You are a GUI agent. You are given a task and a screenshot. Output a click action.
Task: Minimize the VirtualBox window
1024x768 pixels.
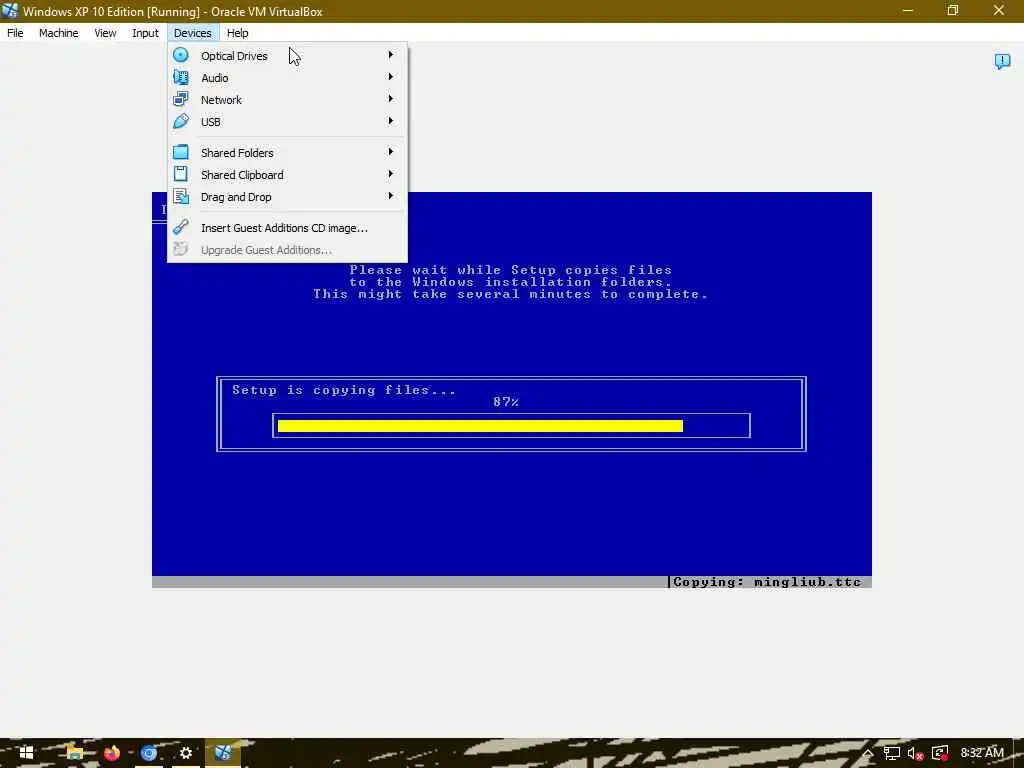pyautogui.click(x=908, y=10)
